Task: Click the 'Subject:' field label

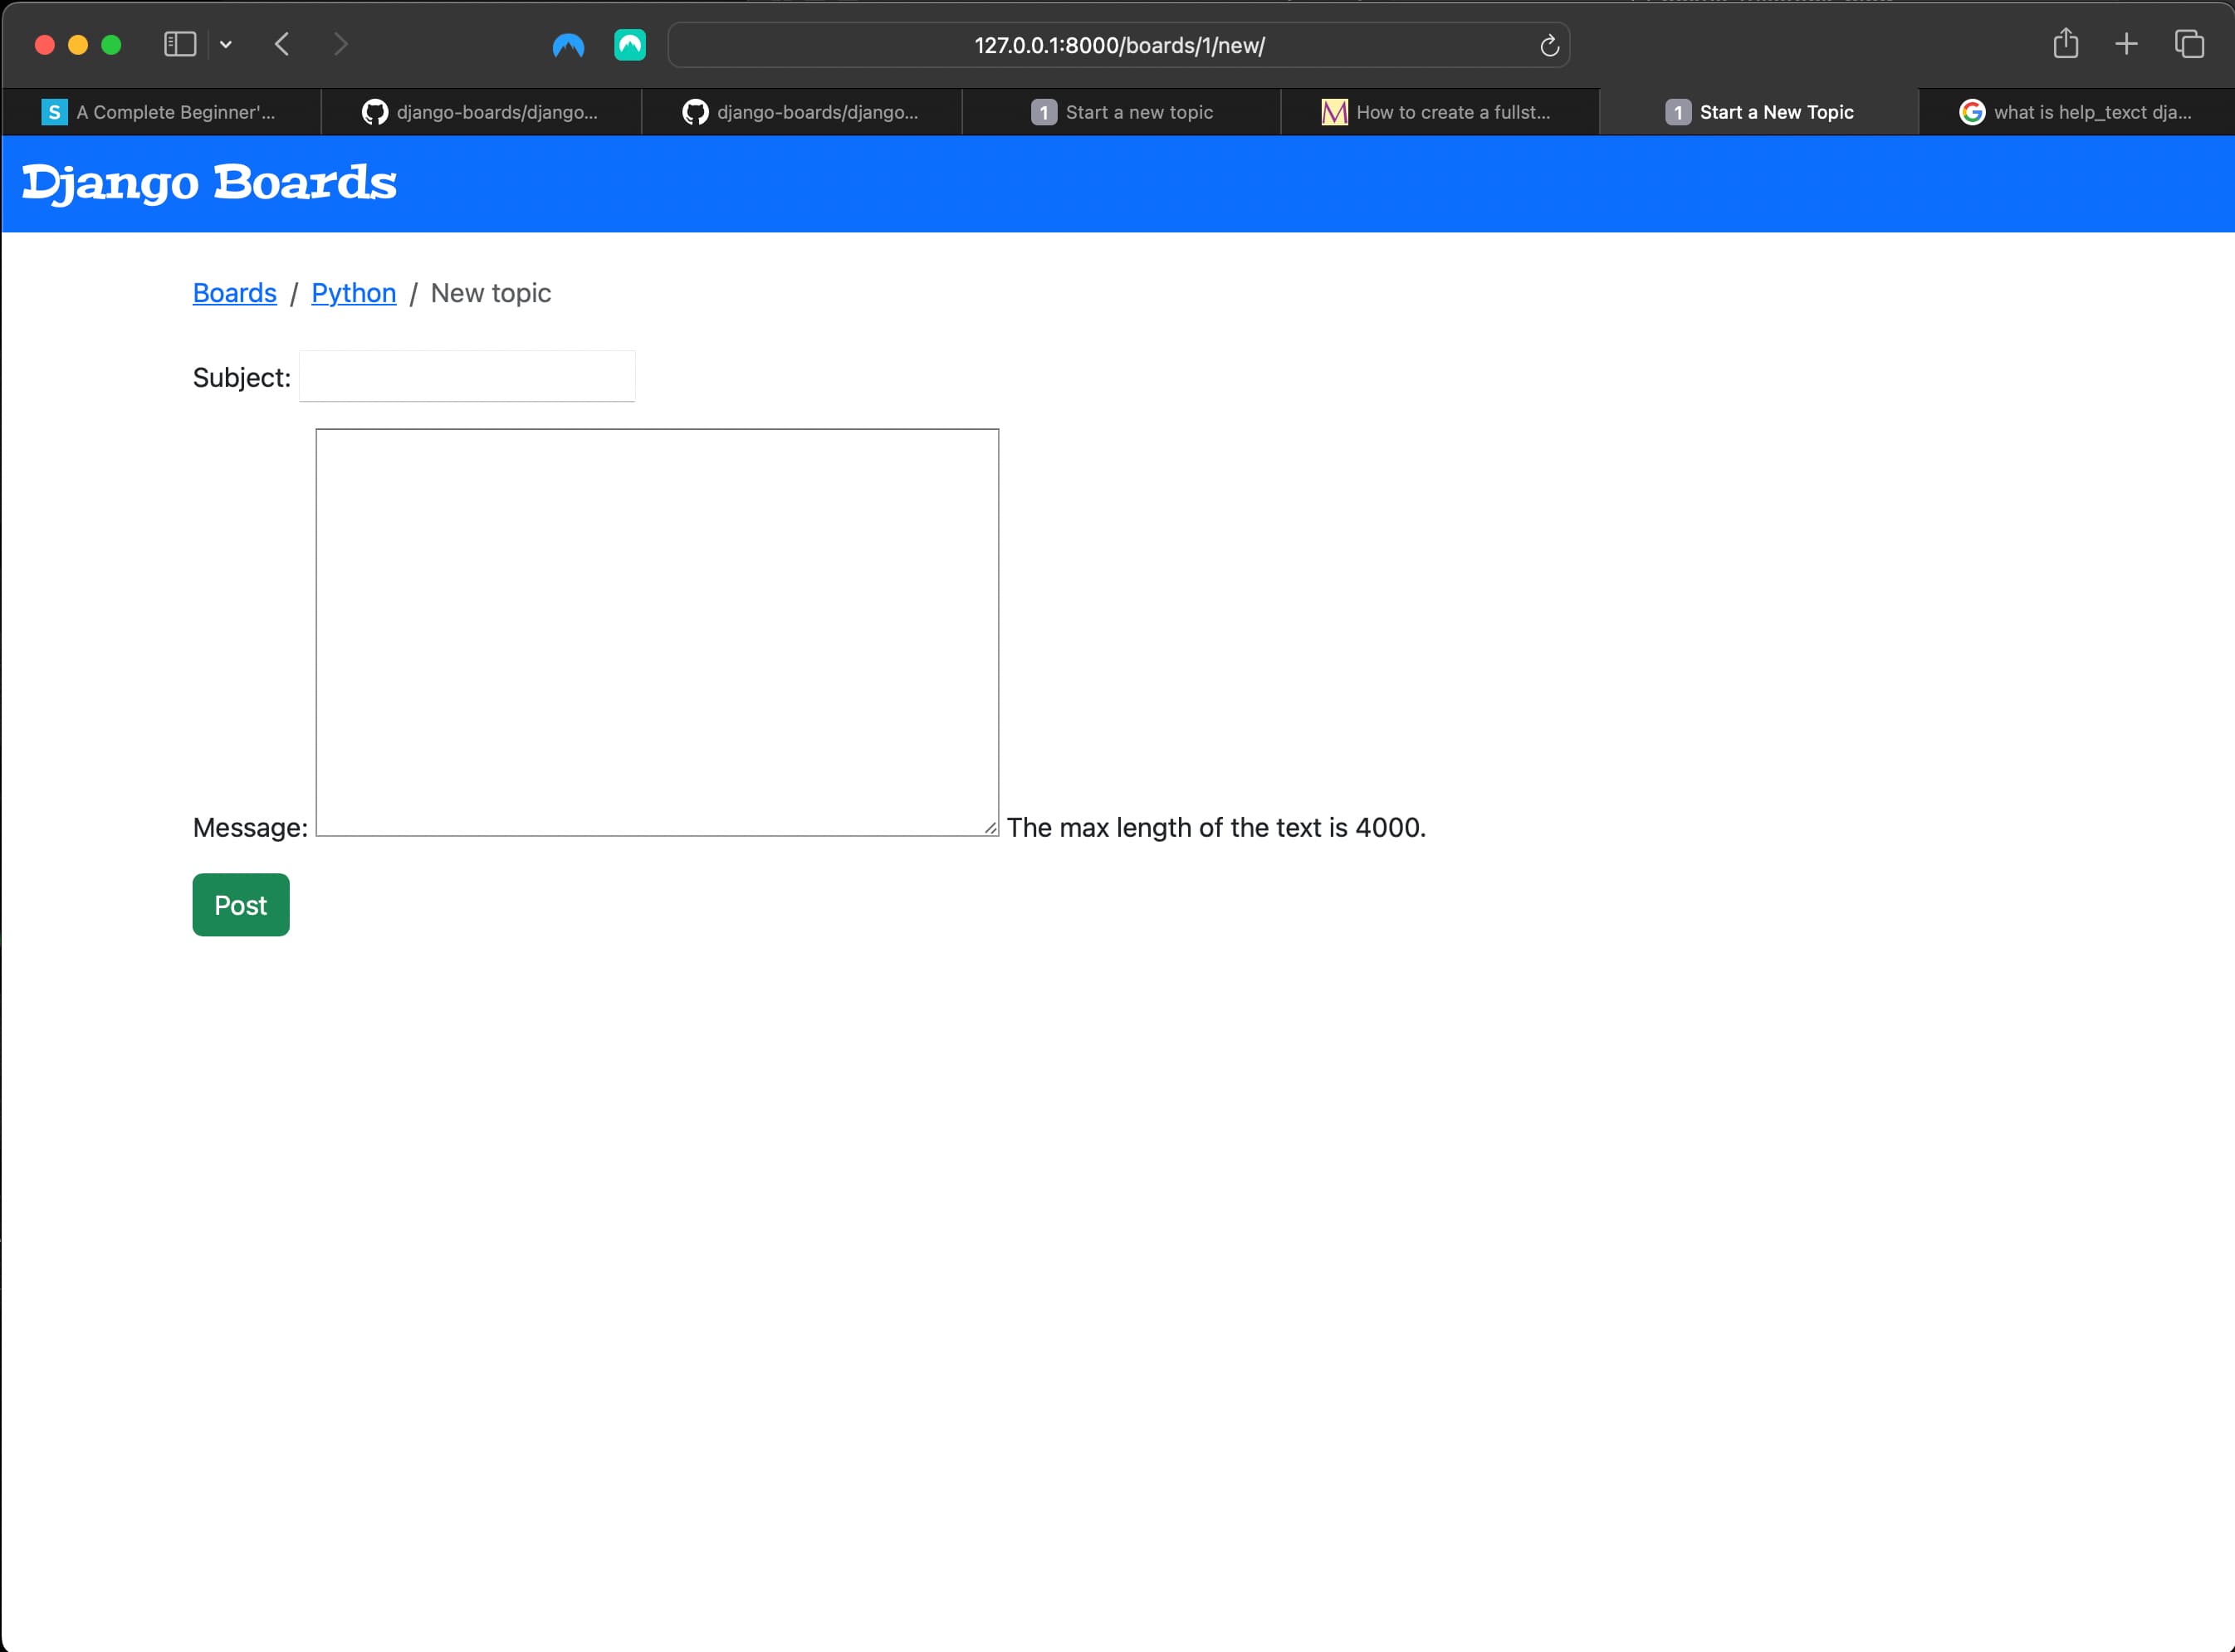Action: click(x=242, y=377)
